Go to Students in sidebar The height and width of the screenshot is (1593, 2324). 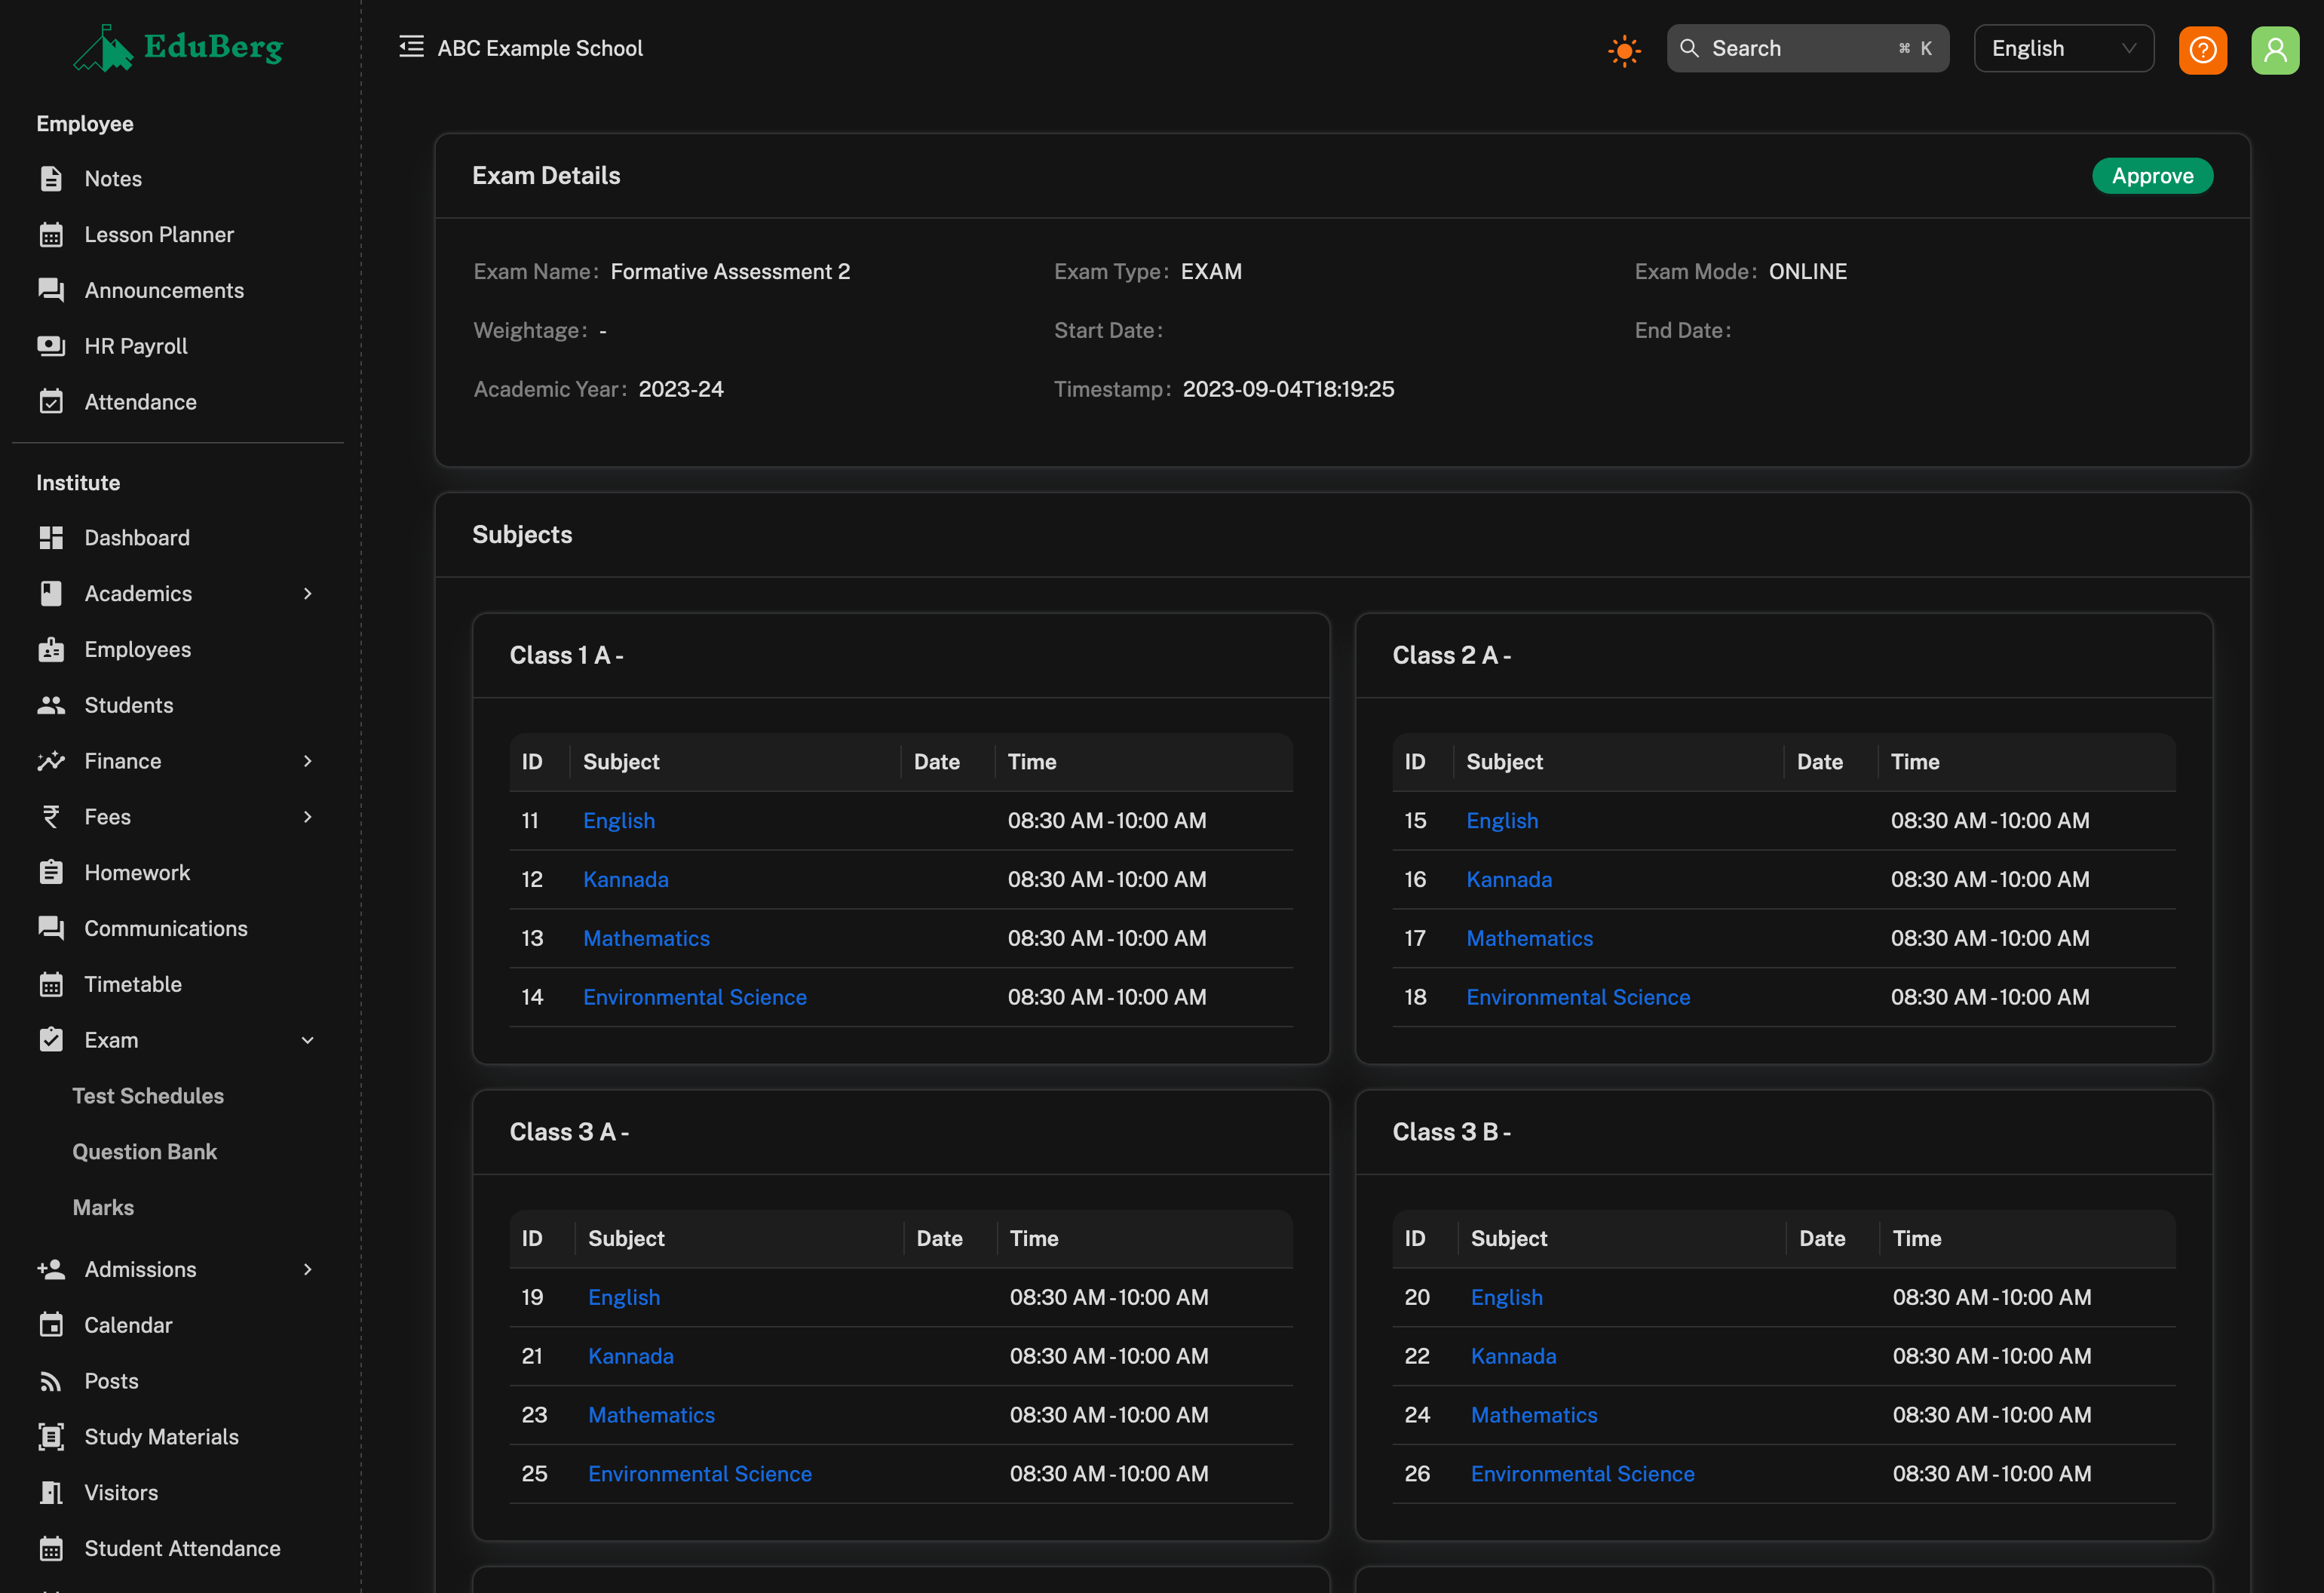tap(129, 705)
